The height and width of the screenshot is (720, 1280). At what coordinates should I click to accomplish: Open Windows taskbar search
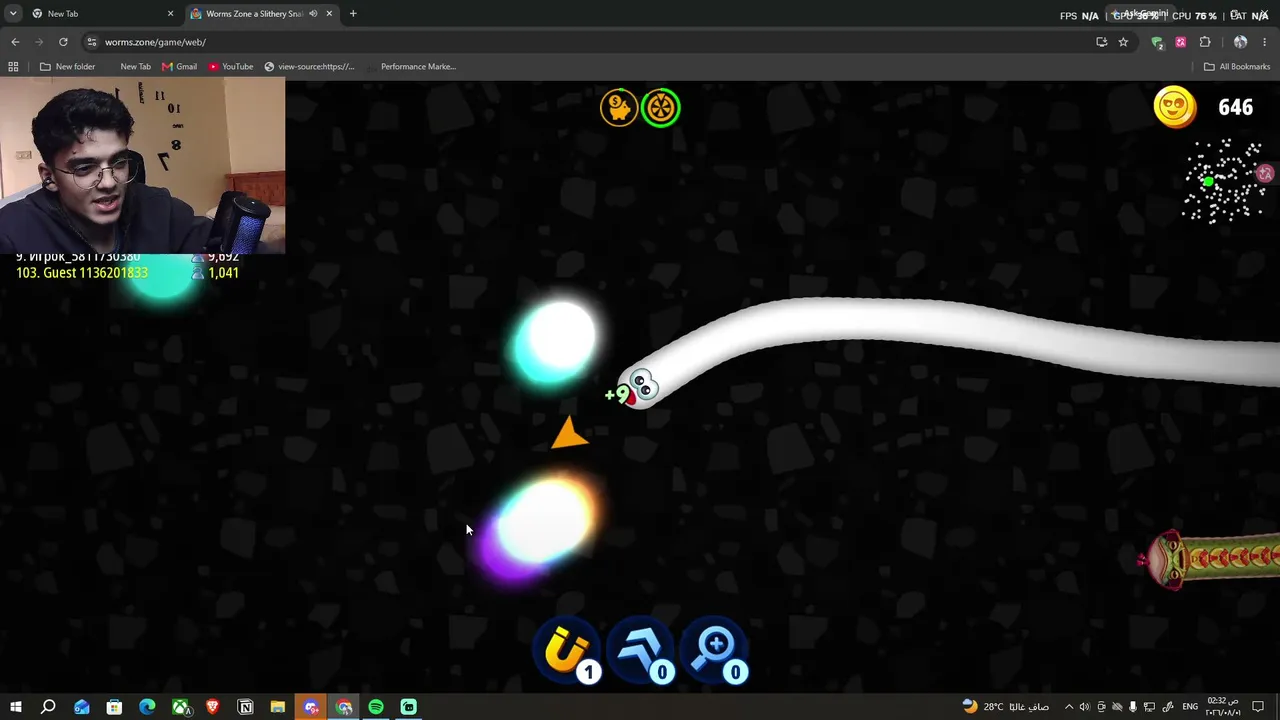point(48,707)
